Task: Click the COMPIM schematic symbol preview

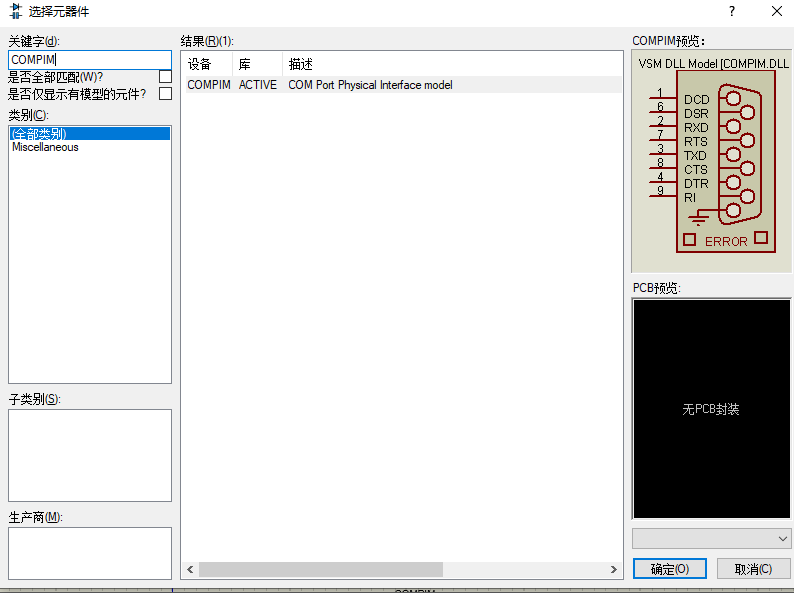Action: 711,162
